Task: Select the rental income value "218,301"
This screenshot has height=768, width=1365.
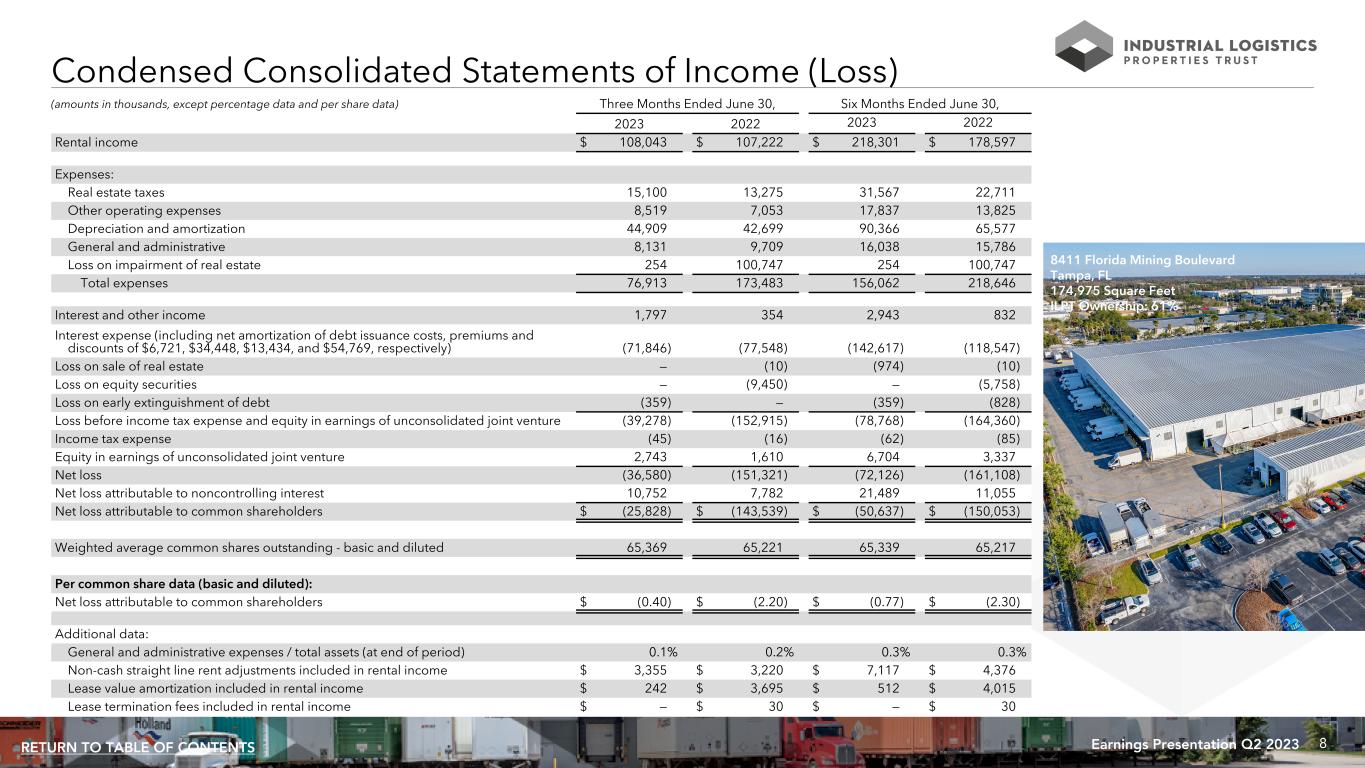Action: (878, 143)
